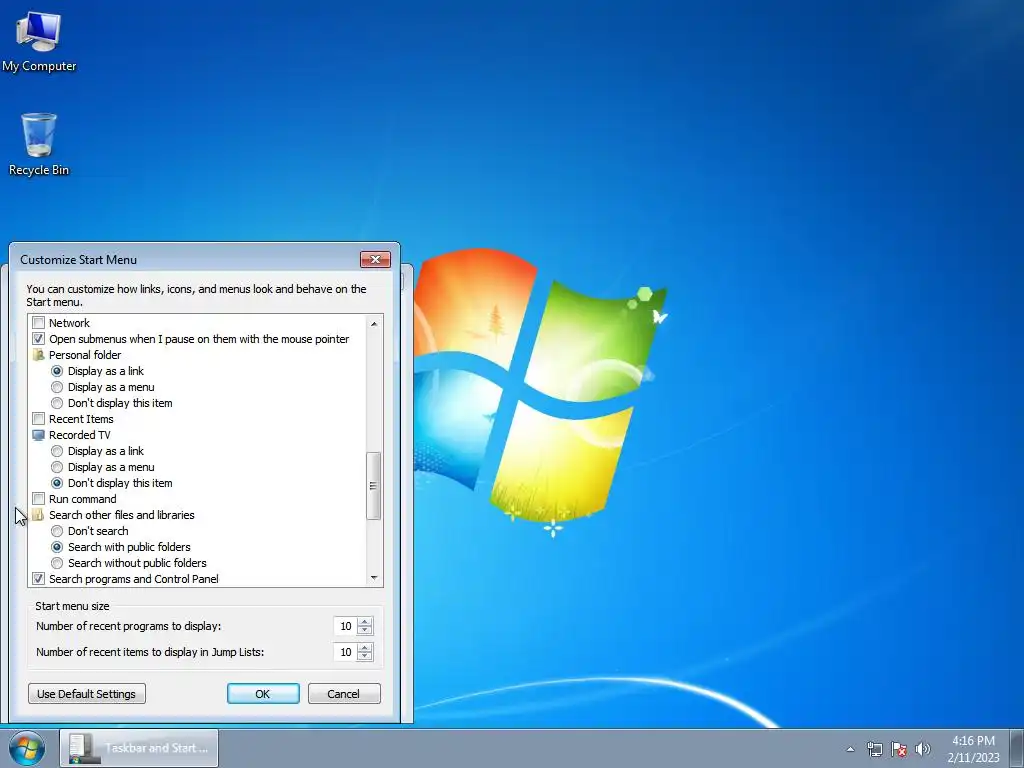Click the list scrollbar down arrow
The width and height of the screenshot is (1024, 768).
click(x=374, y=578)
